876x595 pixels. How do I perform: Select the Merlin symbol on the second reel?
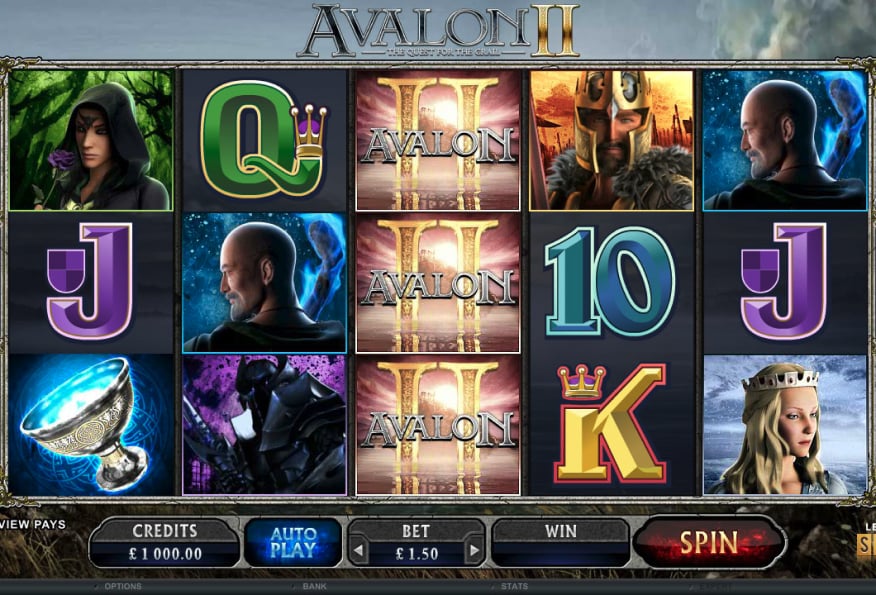coord(264,283)
